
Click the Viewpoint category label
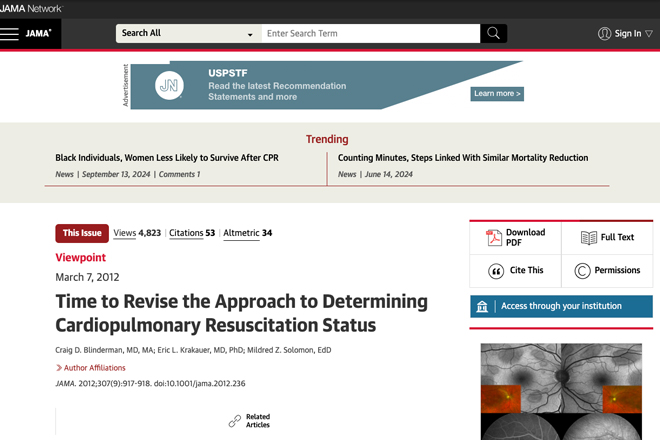pos(80,257)
